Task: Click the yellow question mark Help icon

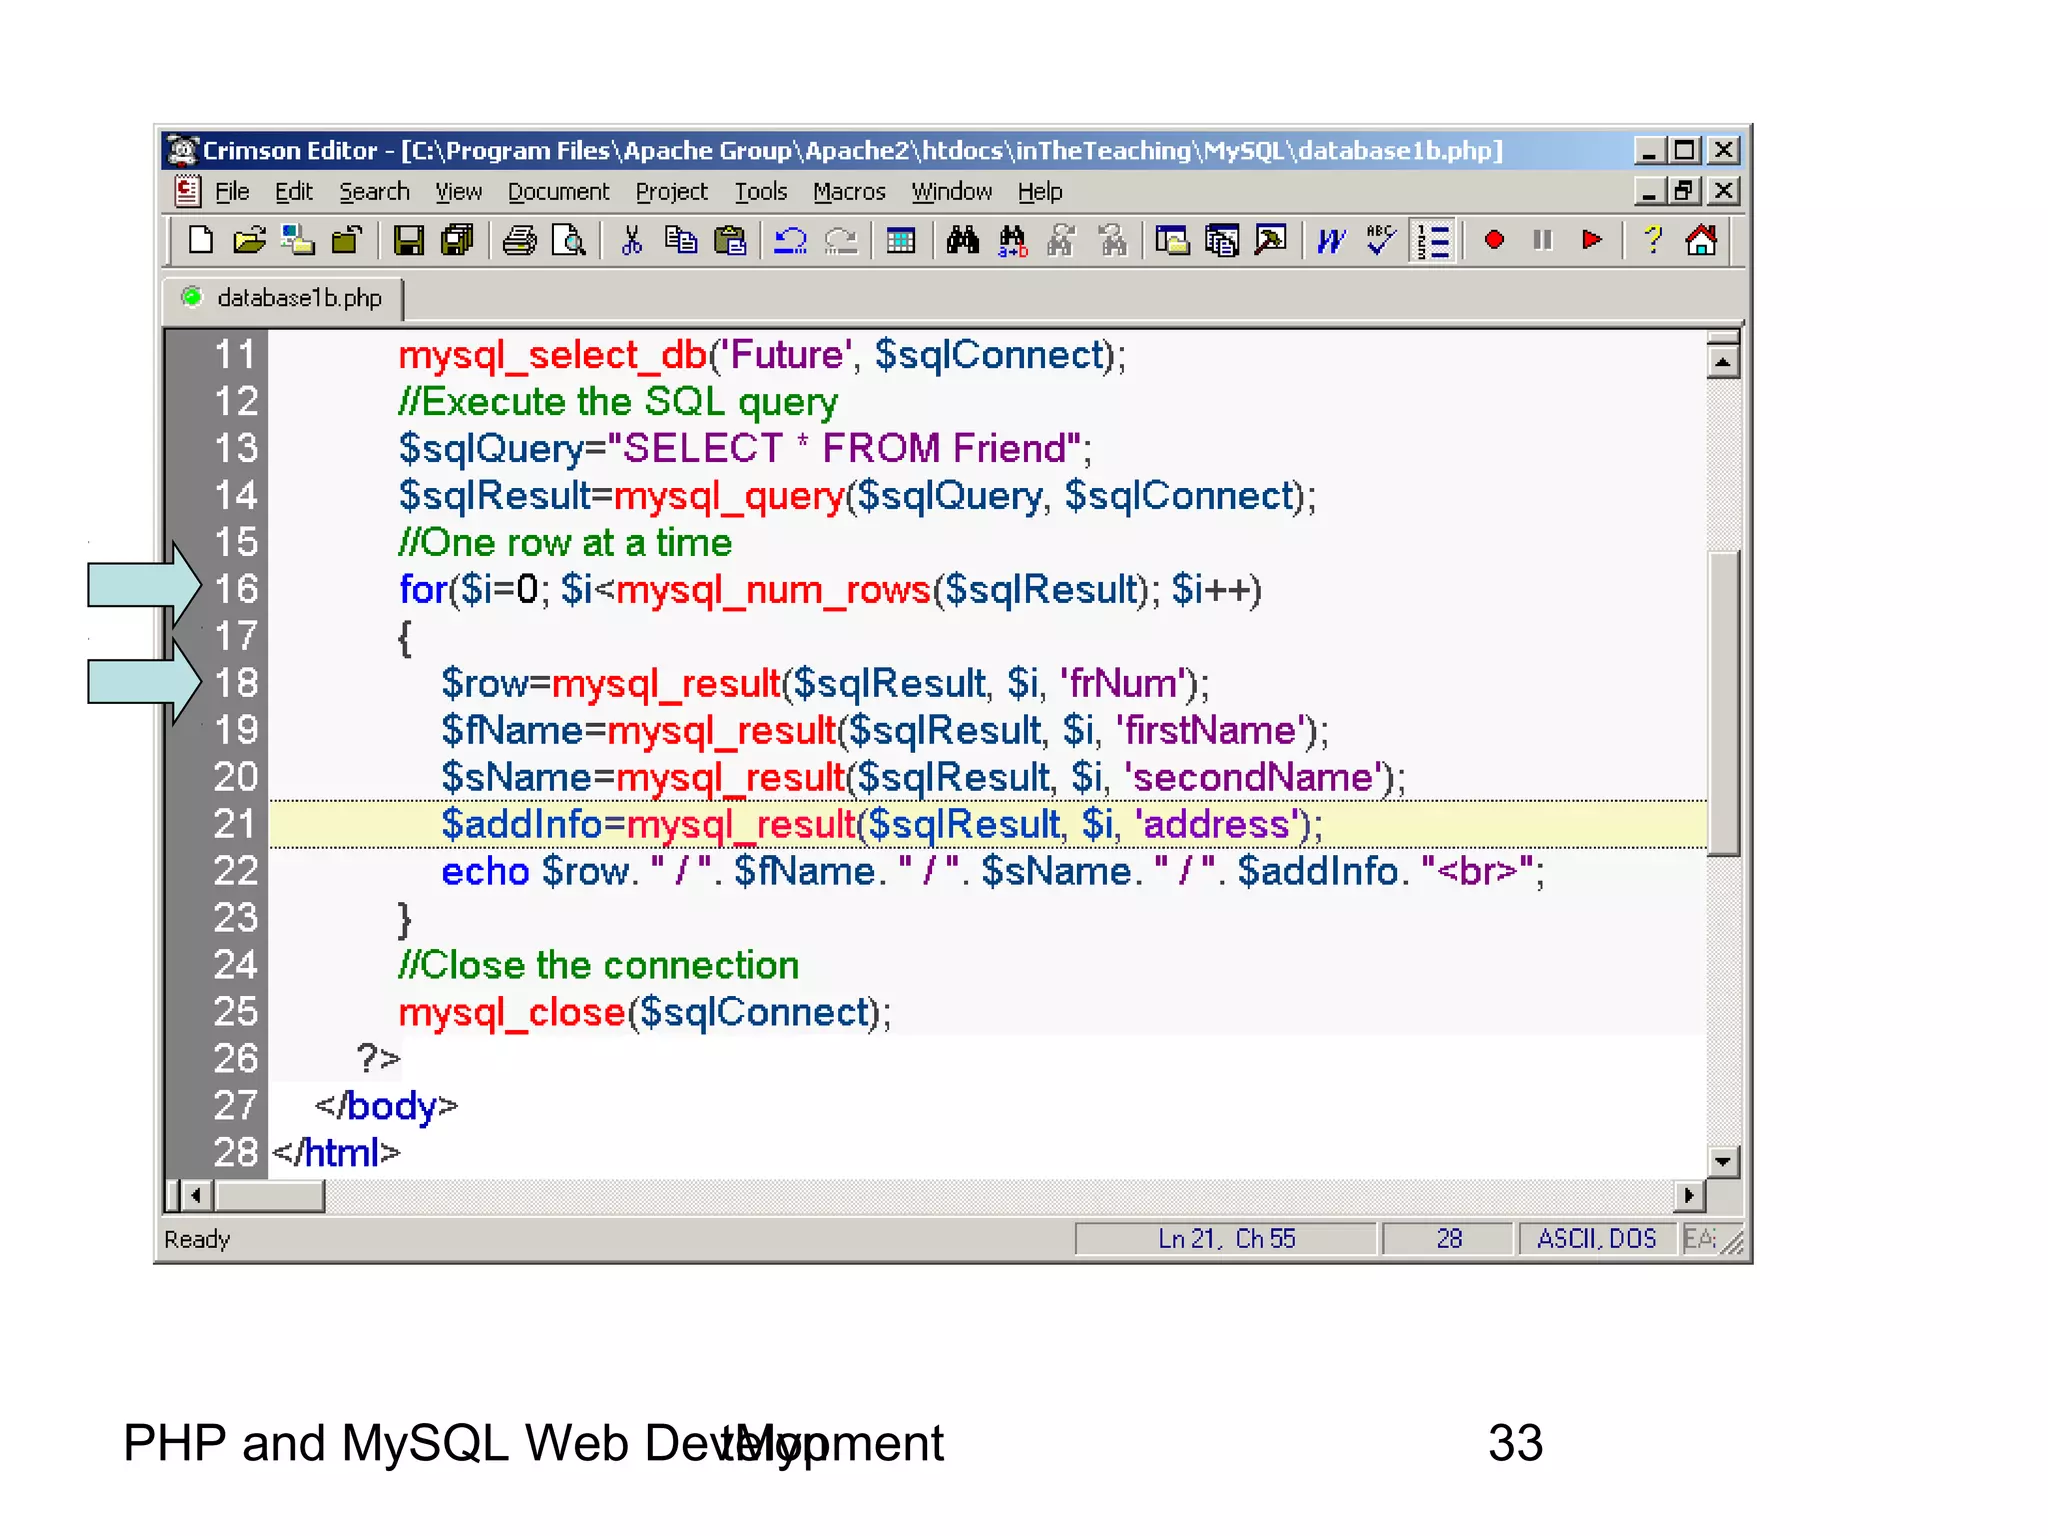Action: click(x=1652, y=240)
